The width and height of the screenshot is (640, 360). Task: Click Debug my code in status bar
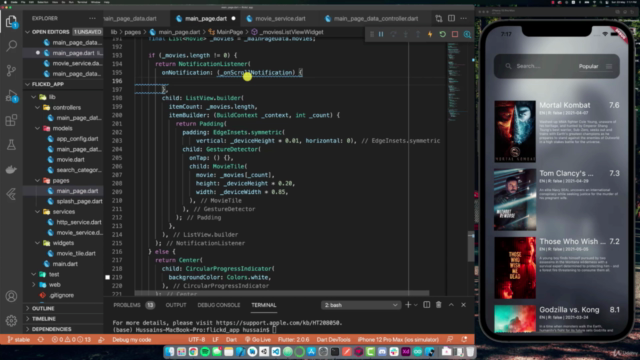tap(131, 340)
